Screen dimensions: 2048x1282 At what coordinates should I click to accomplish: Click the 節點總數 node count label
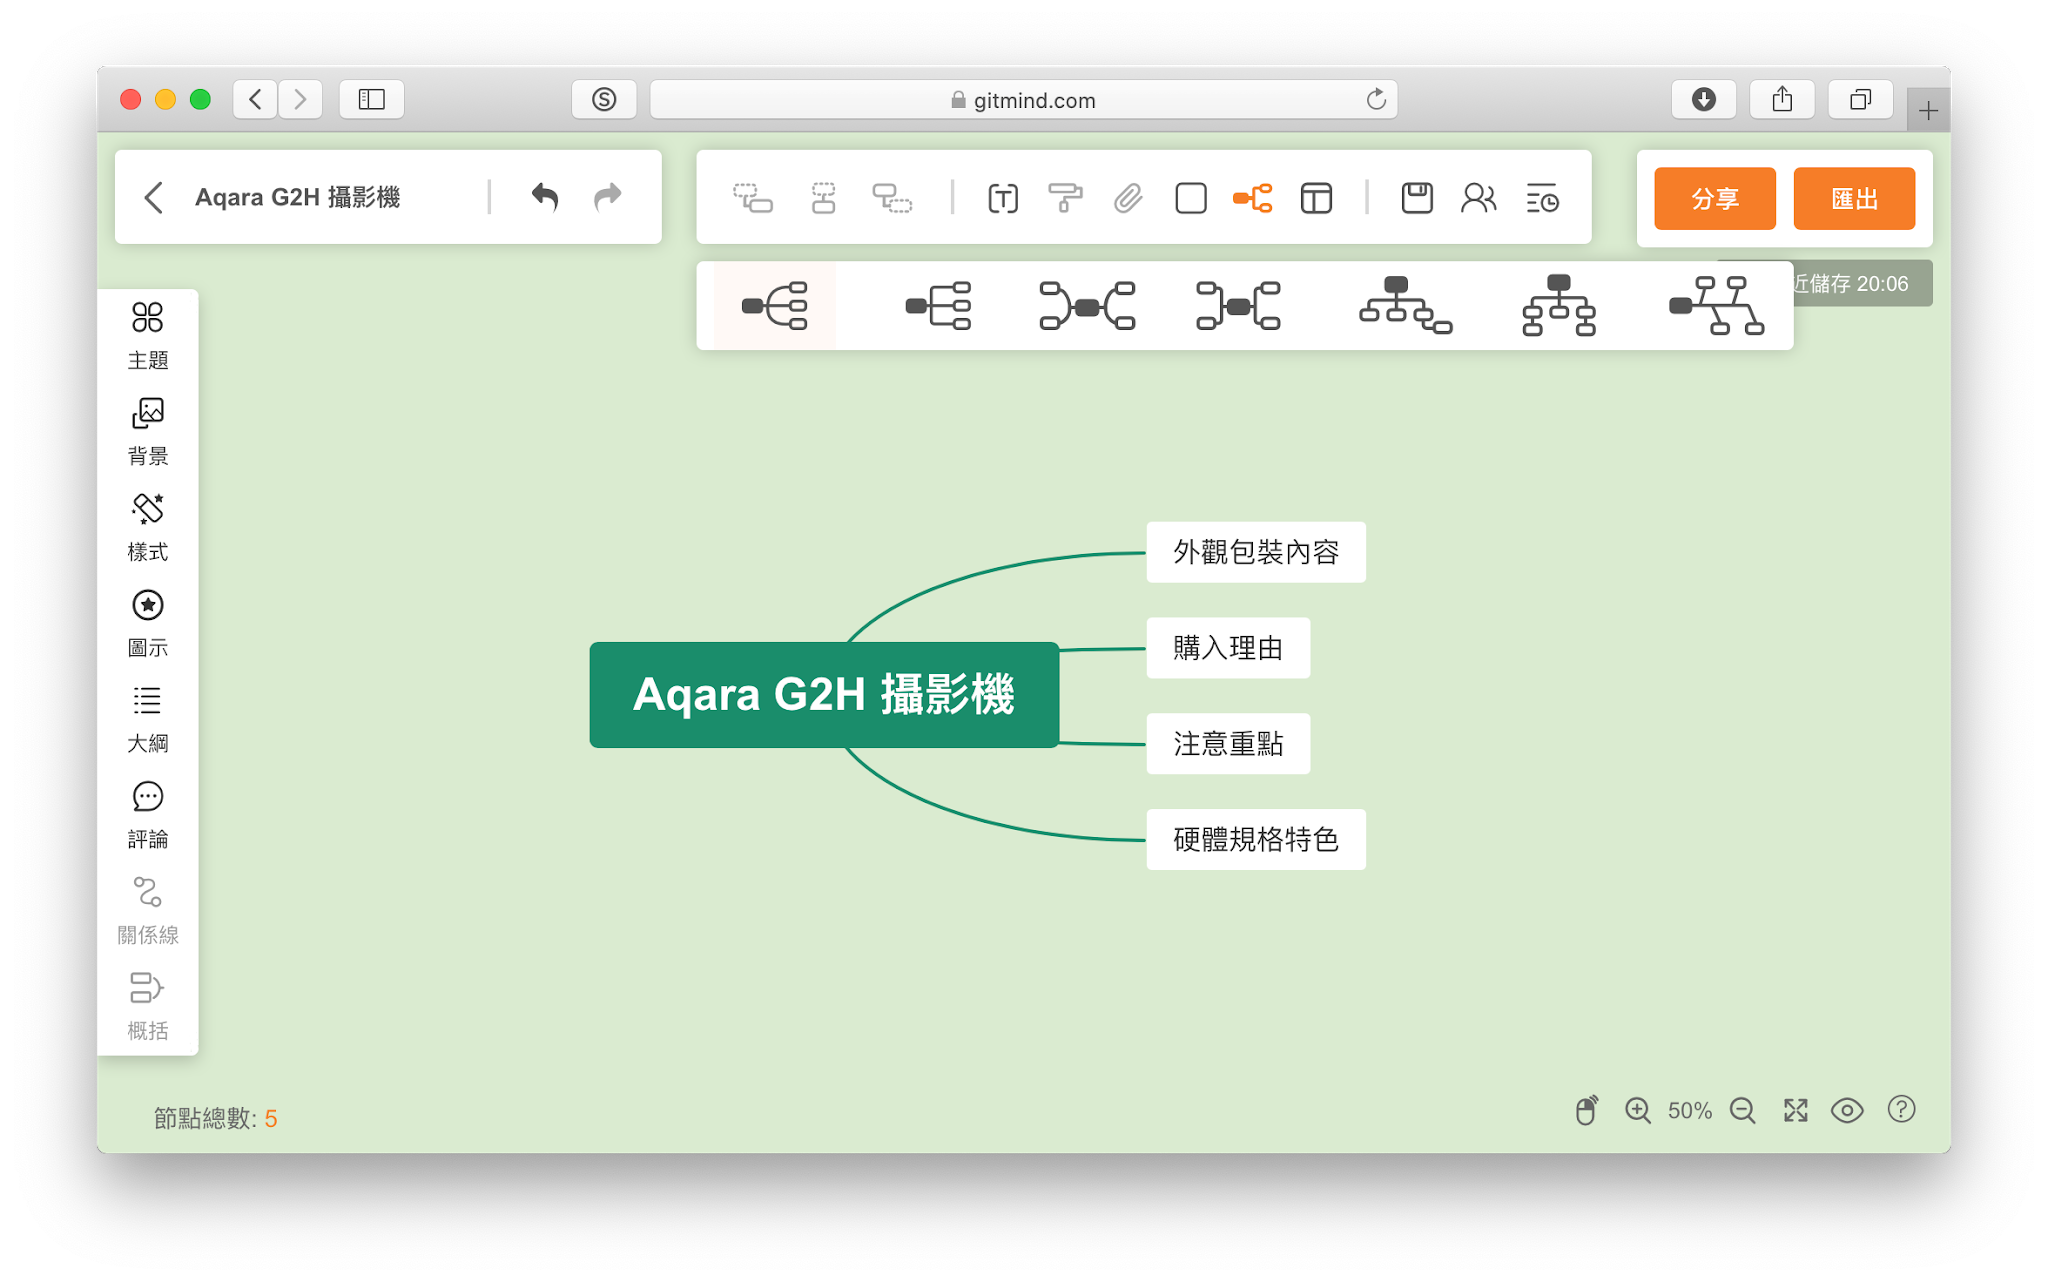pos(215,1118)
